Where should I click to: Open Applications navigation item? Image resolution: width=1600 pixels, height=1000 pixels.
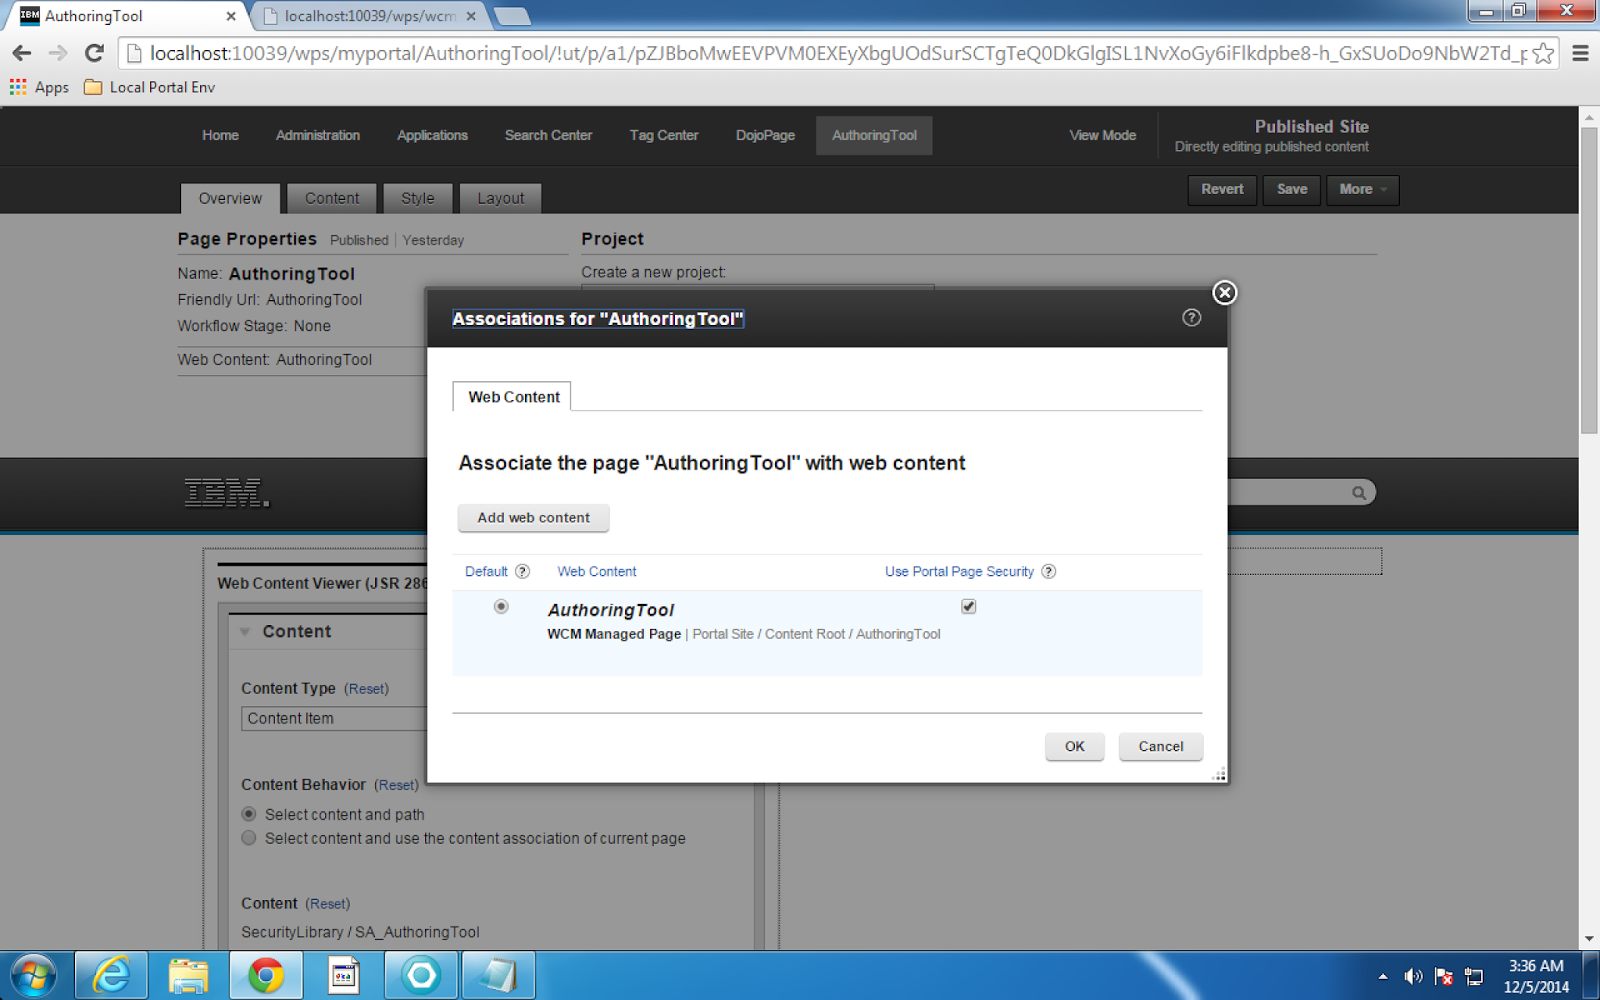coord(432,135)
